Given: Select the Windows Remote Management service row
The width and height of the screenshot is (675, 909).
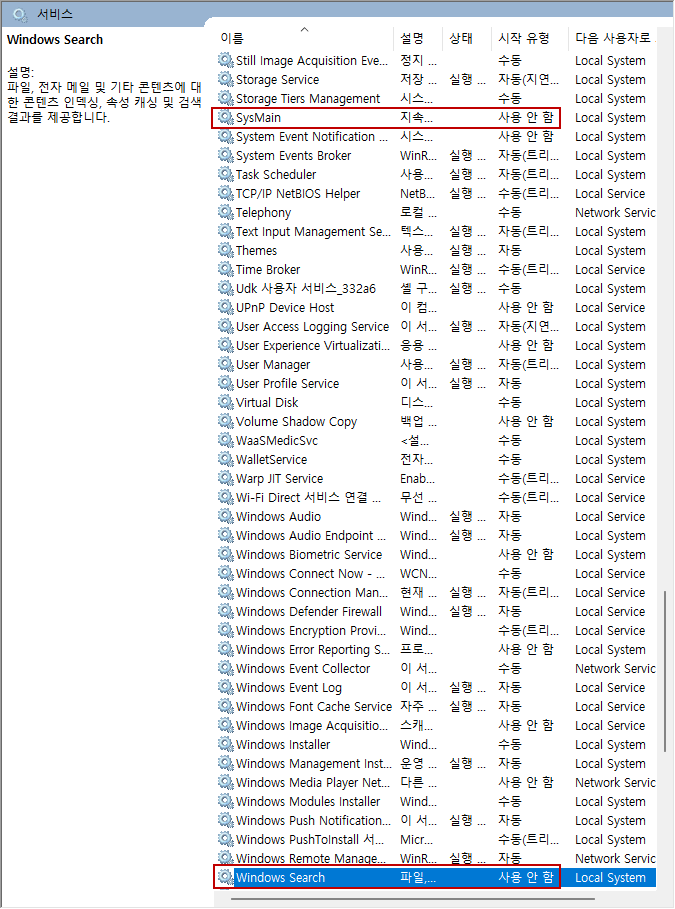Looking at the screenshot, I should (x=437, y=858).
